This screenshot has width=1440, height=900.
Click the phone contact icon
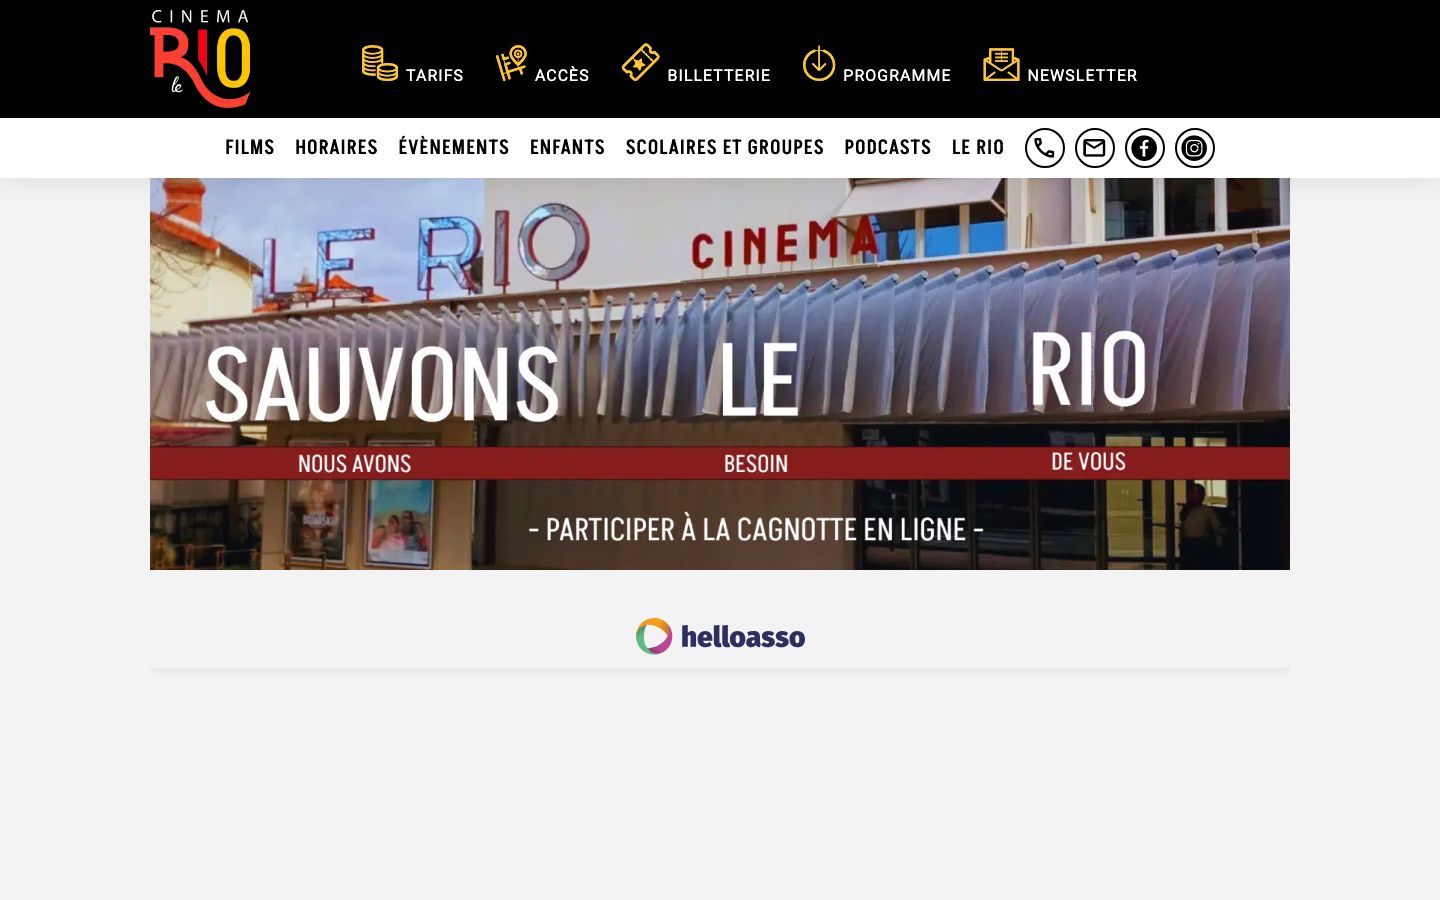click(x=1045, y=148)
